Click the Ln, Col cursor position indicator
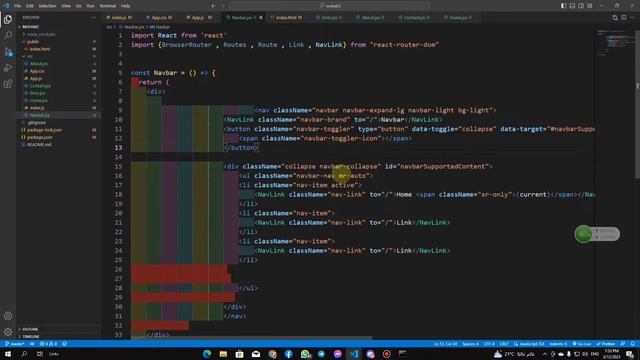 pyautogui.click(x=445, y=344)
